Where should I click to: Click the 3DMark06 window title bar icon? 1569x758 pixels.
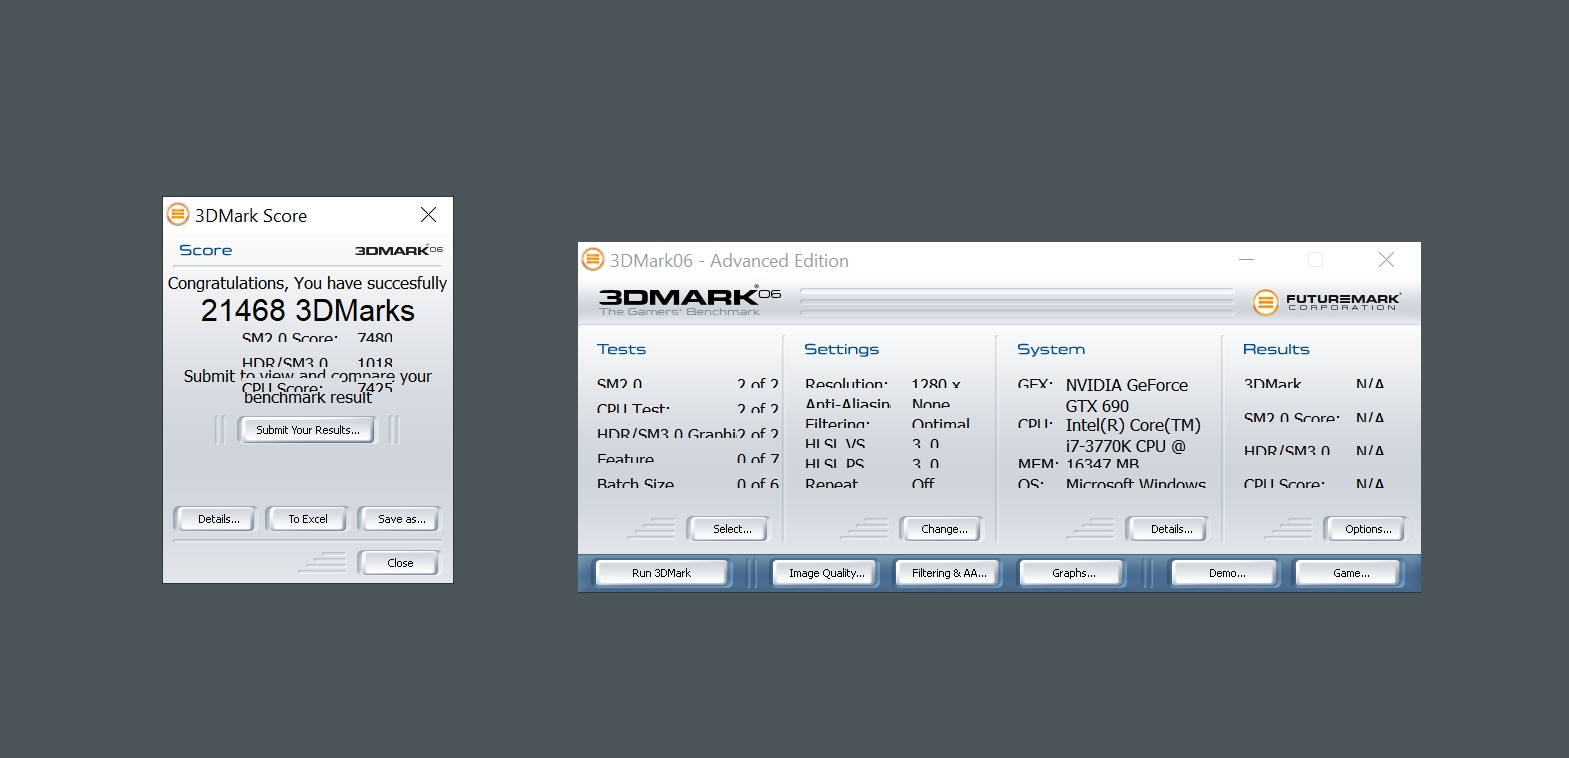pos(593,260)
